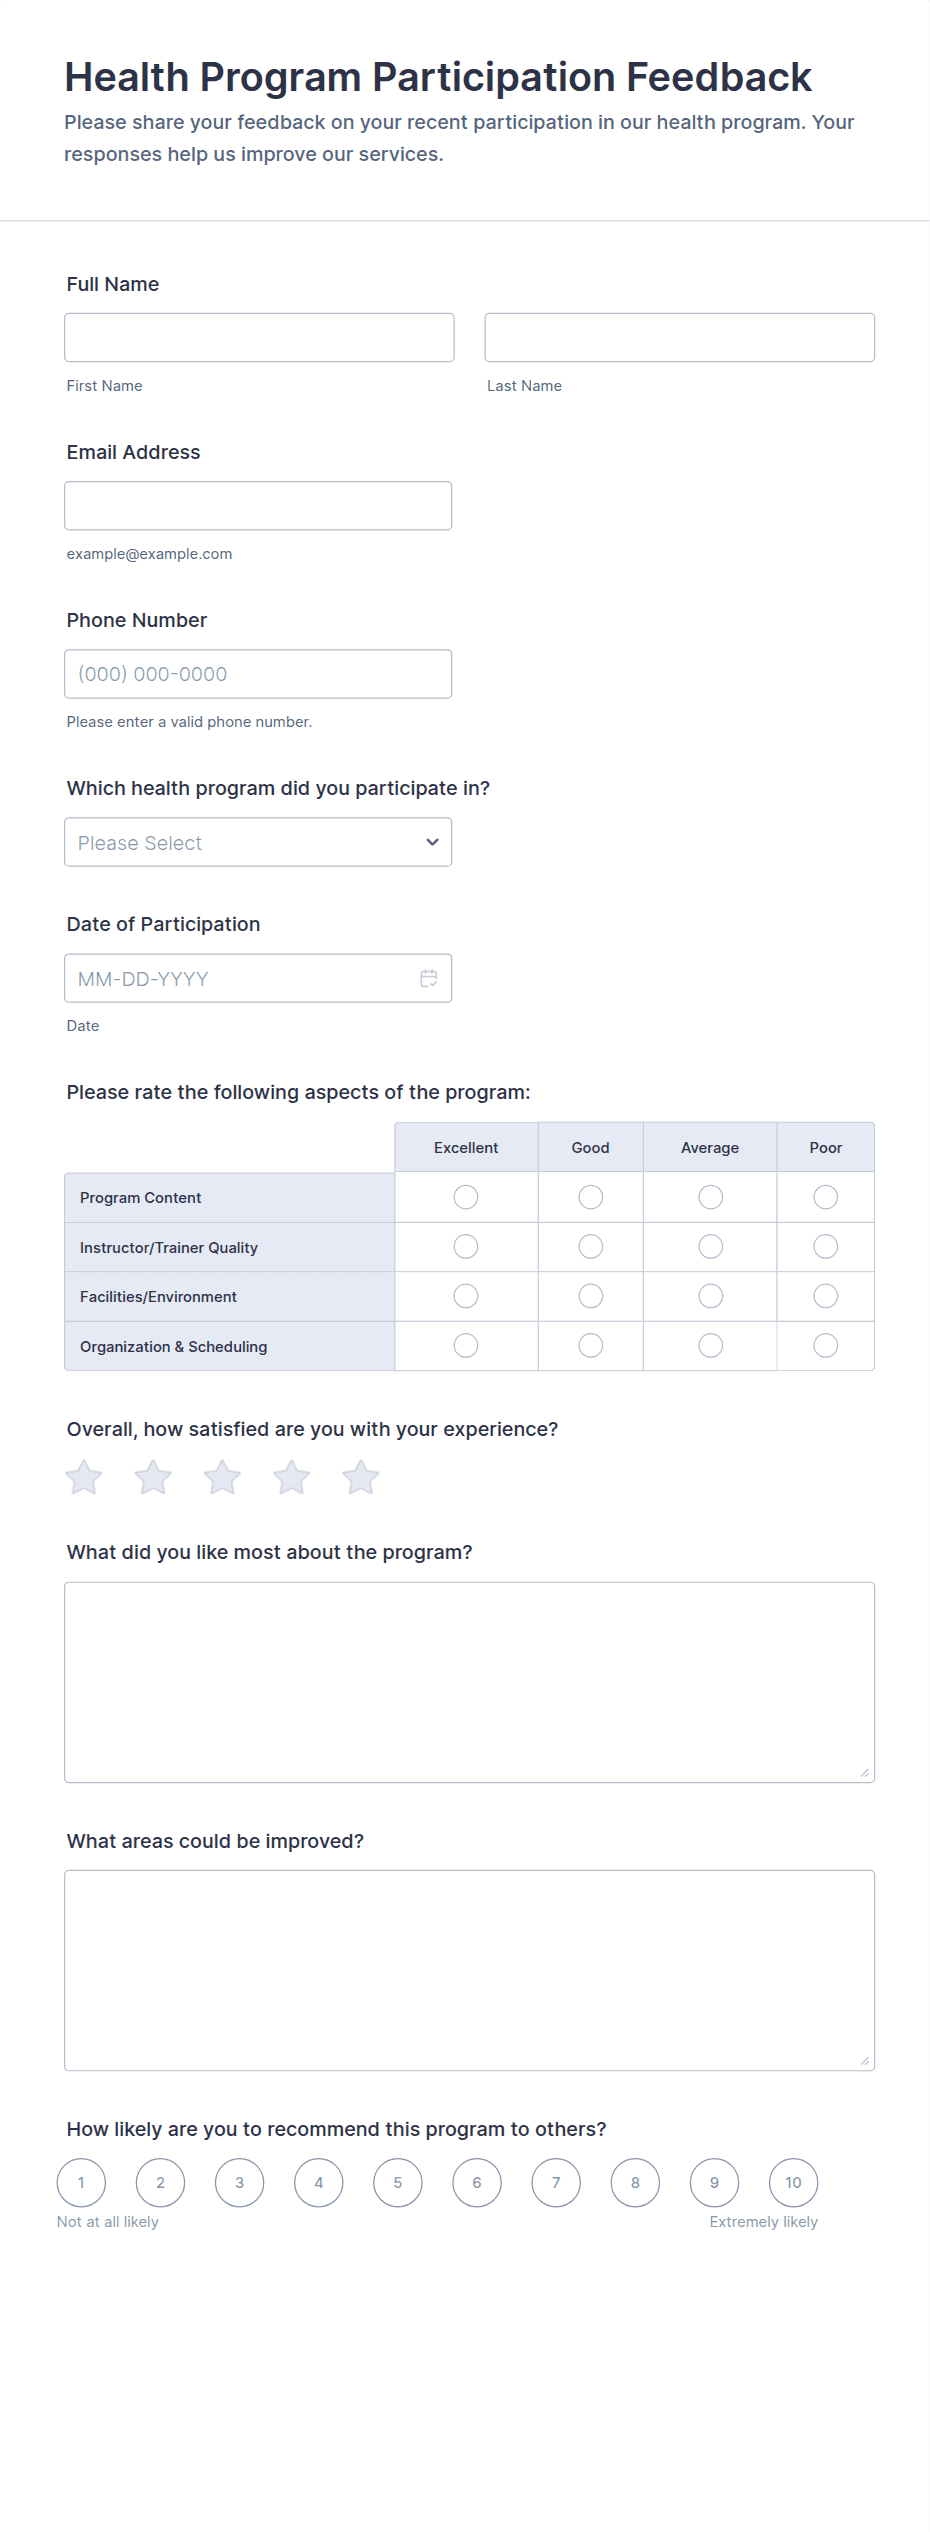The image size is (930, 2532).
Task: Focus the First Name text field
Action: 259,337
